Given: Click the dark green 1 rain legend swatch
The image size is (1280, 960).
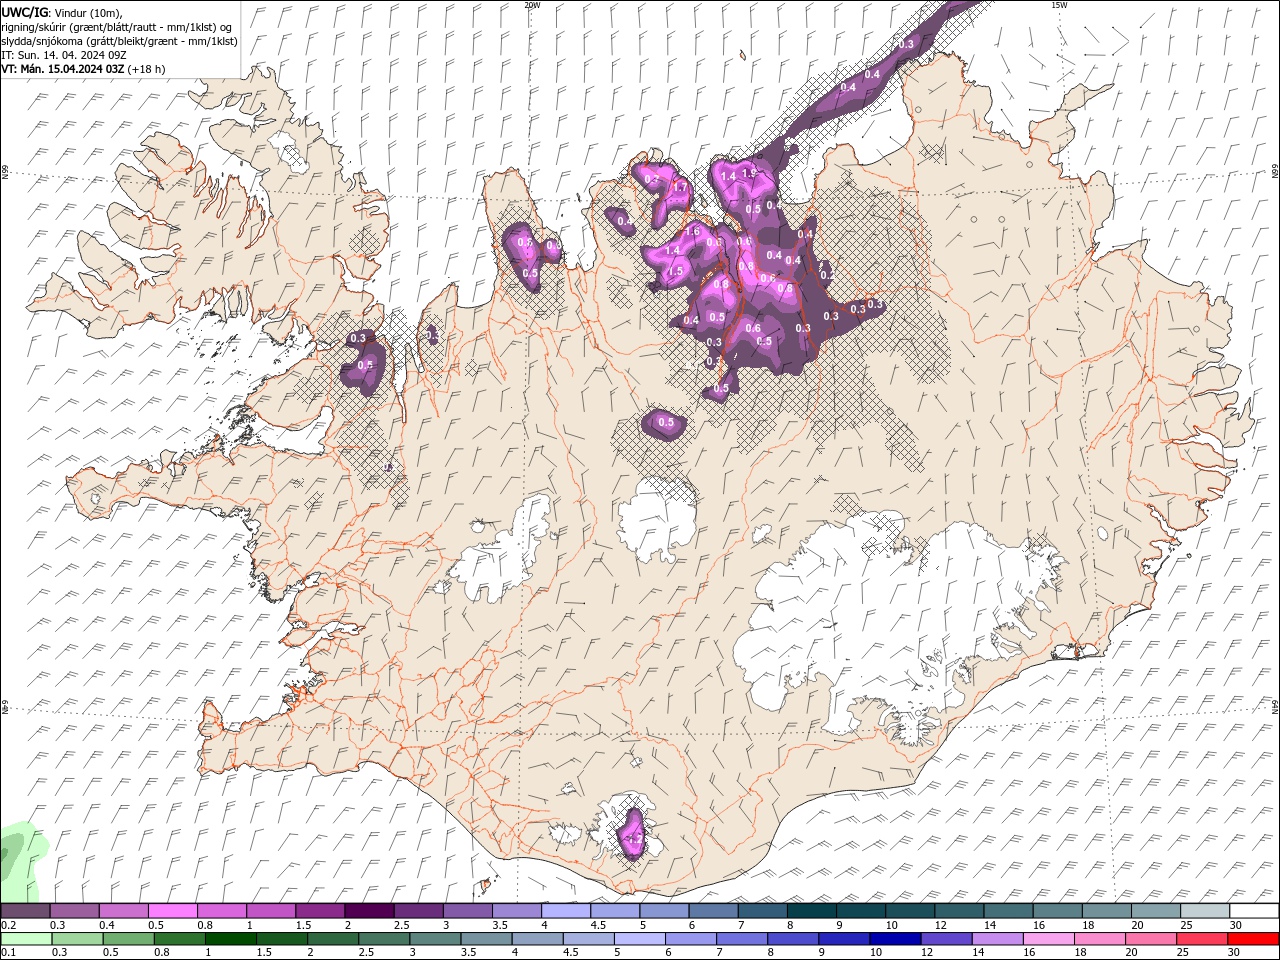Looking at the screenshot, I should click(x=232, y=939).
